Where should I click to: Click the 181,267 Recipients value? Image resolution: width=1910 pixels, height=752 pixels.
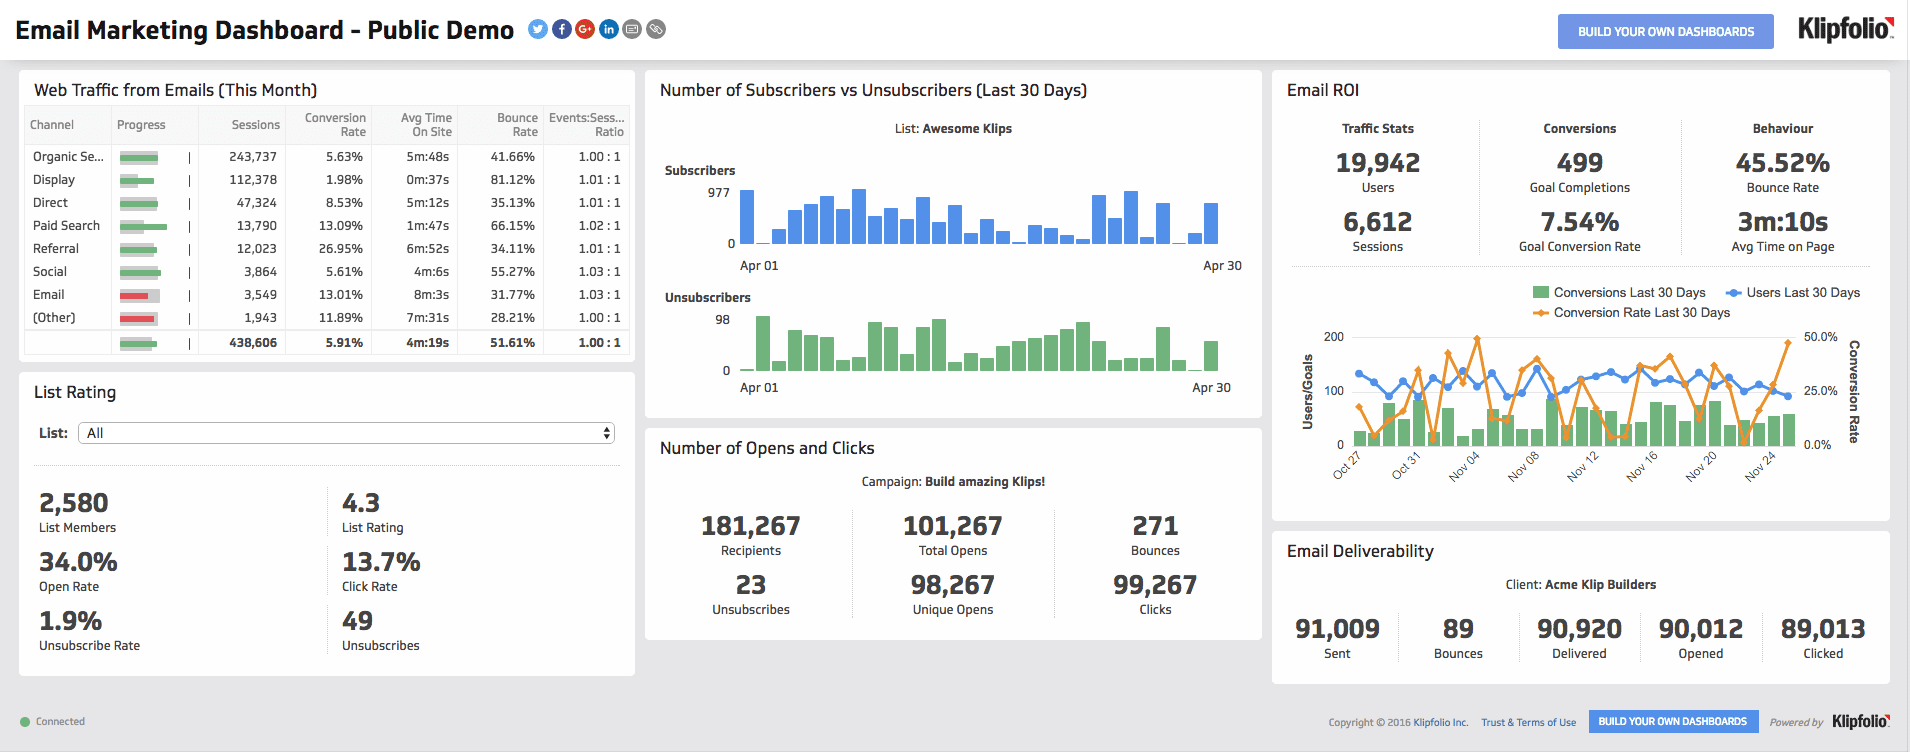(751, 526)
